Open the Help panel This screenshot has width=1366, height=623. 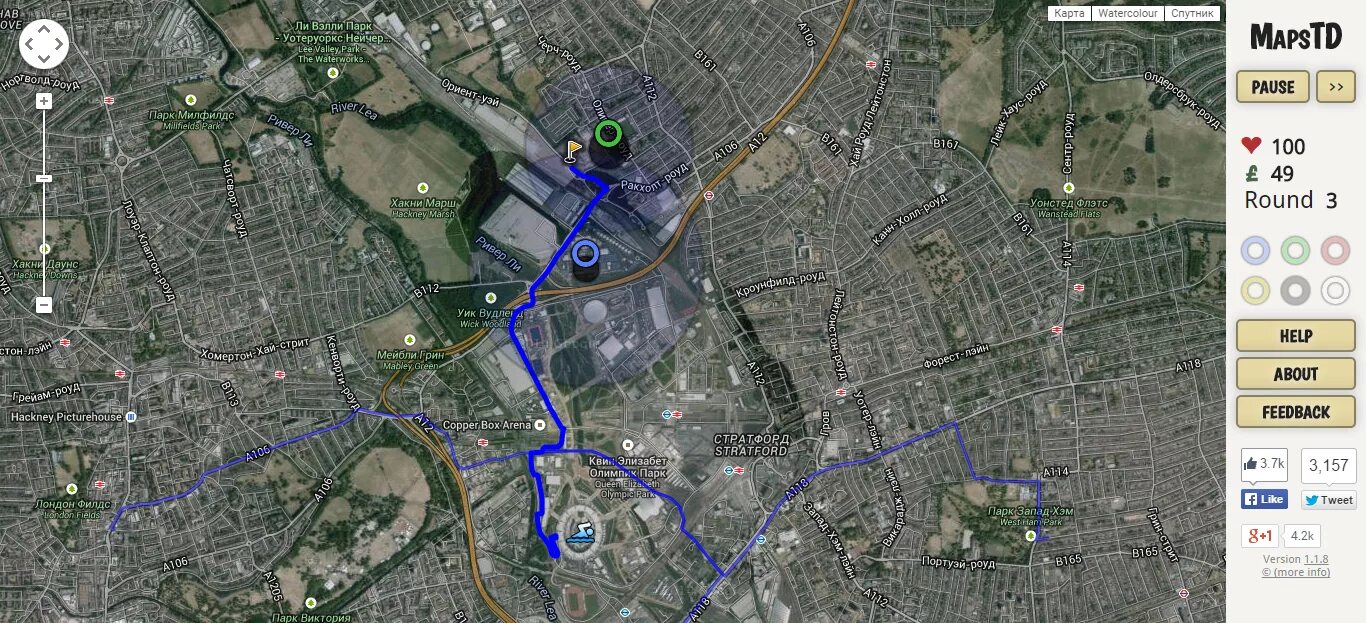1296,336
